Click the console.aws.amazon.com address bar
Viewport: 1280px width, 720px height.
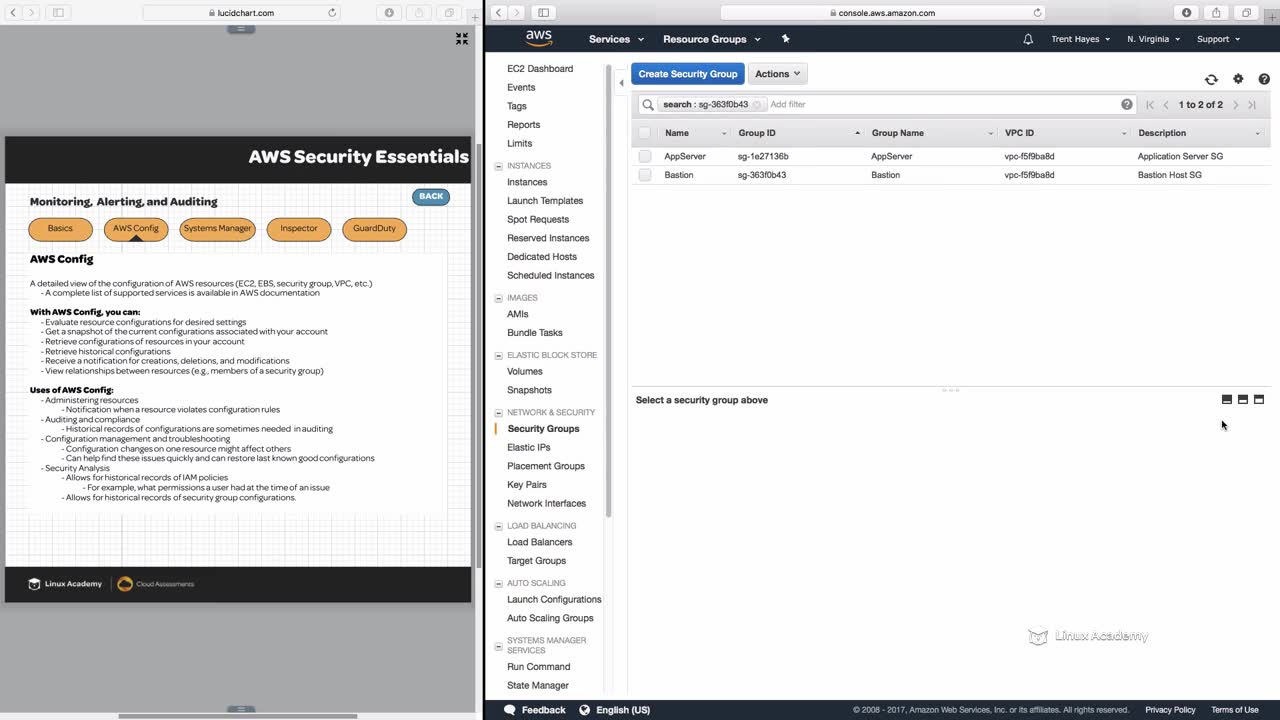(883, 13)
